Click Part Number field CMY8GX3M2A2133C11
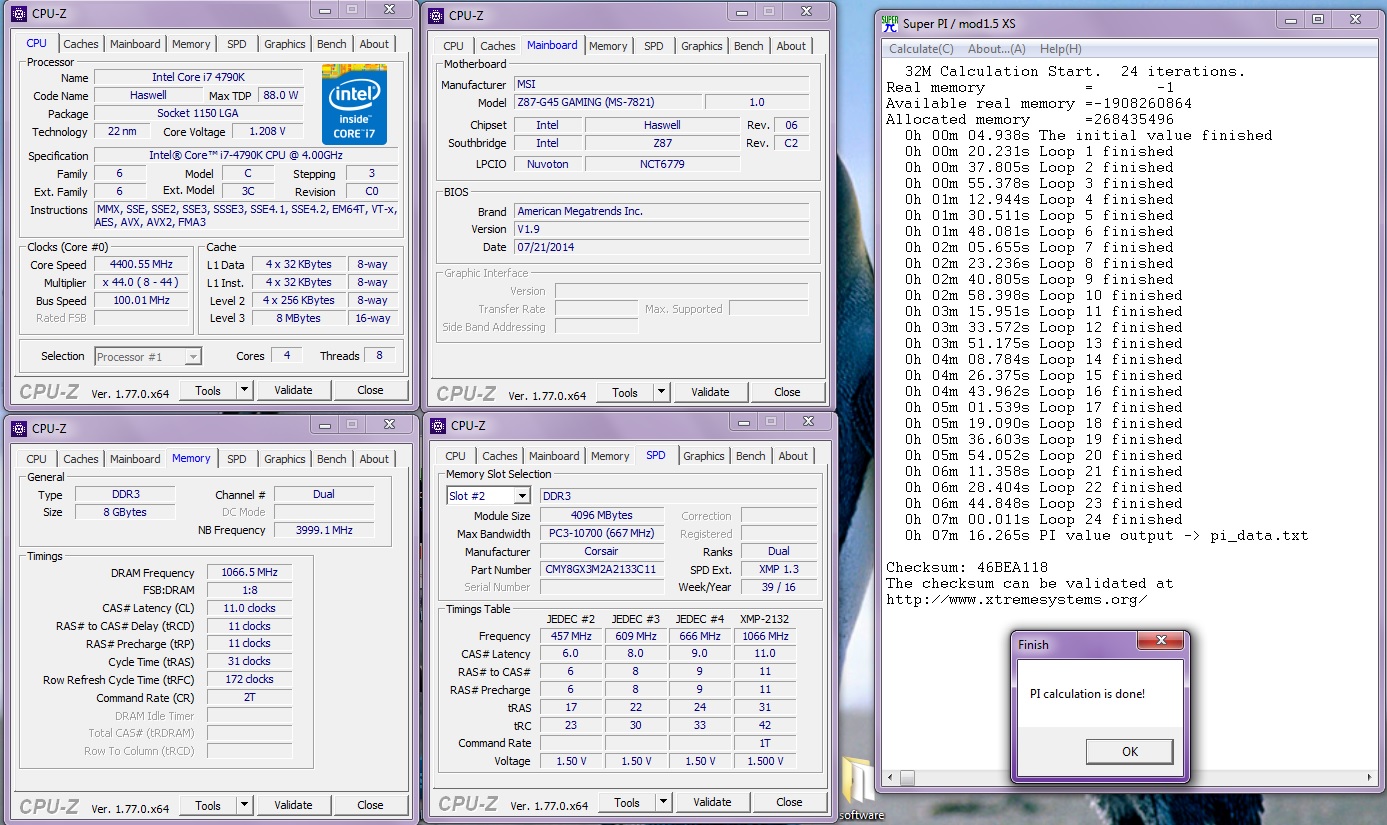 (601, 570)
